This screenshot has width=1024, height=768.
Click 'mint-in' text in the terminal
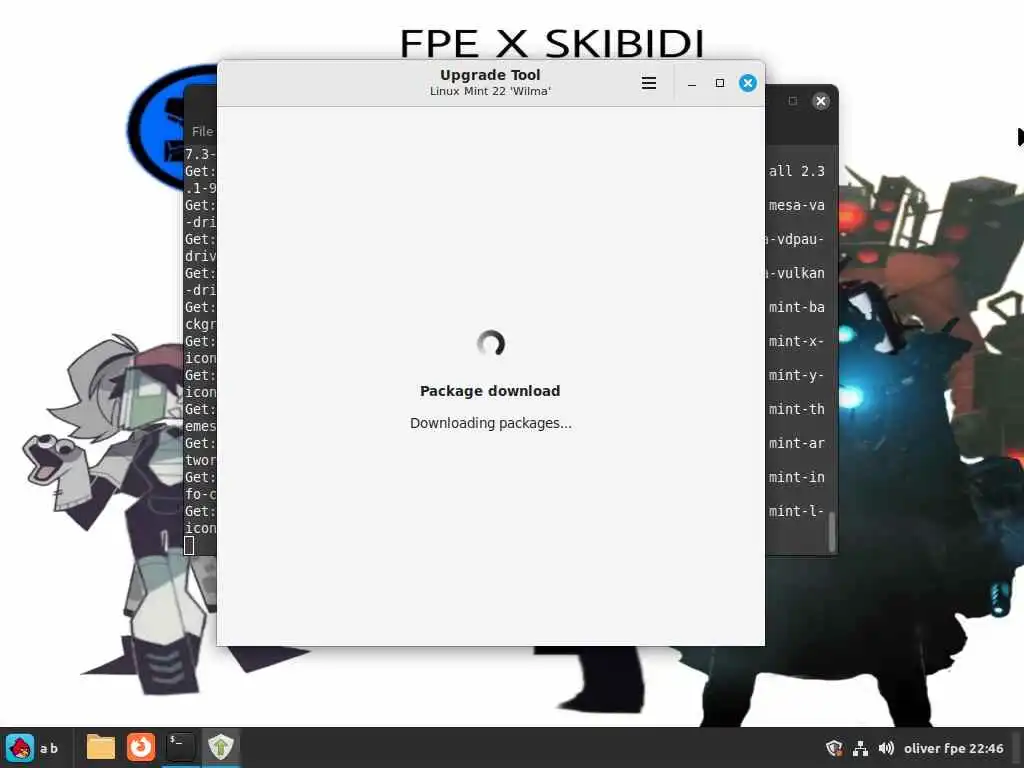[x=797, y=477]
